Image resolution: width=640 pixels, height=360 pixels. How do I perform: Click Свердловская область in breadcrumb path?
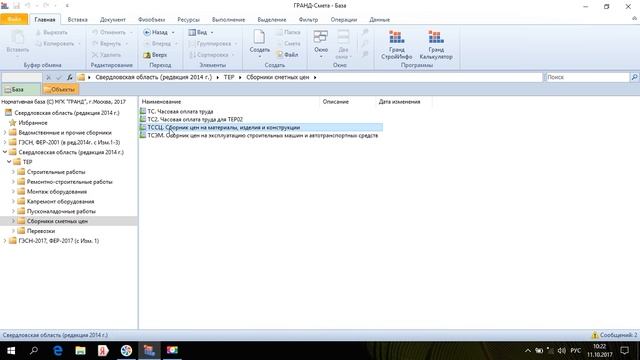pyautogui.click(x=154, y=77)
